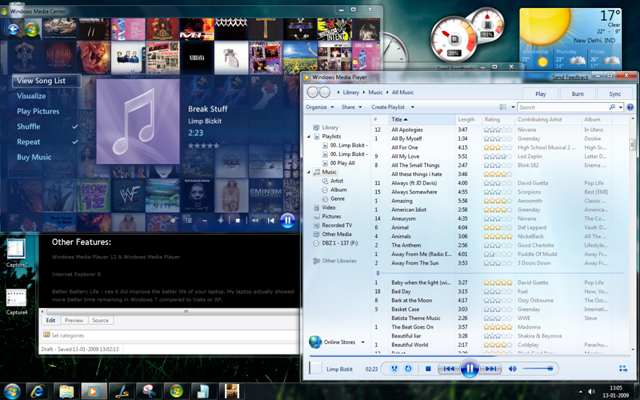Click Library in the breadcrumb path

tap(351, 92)
